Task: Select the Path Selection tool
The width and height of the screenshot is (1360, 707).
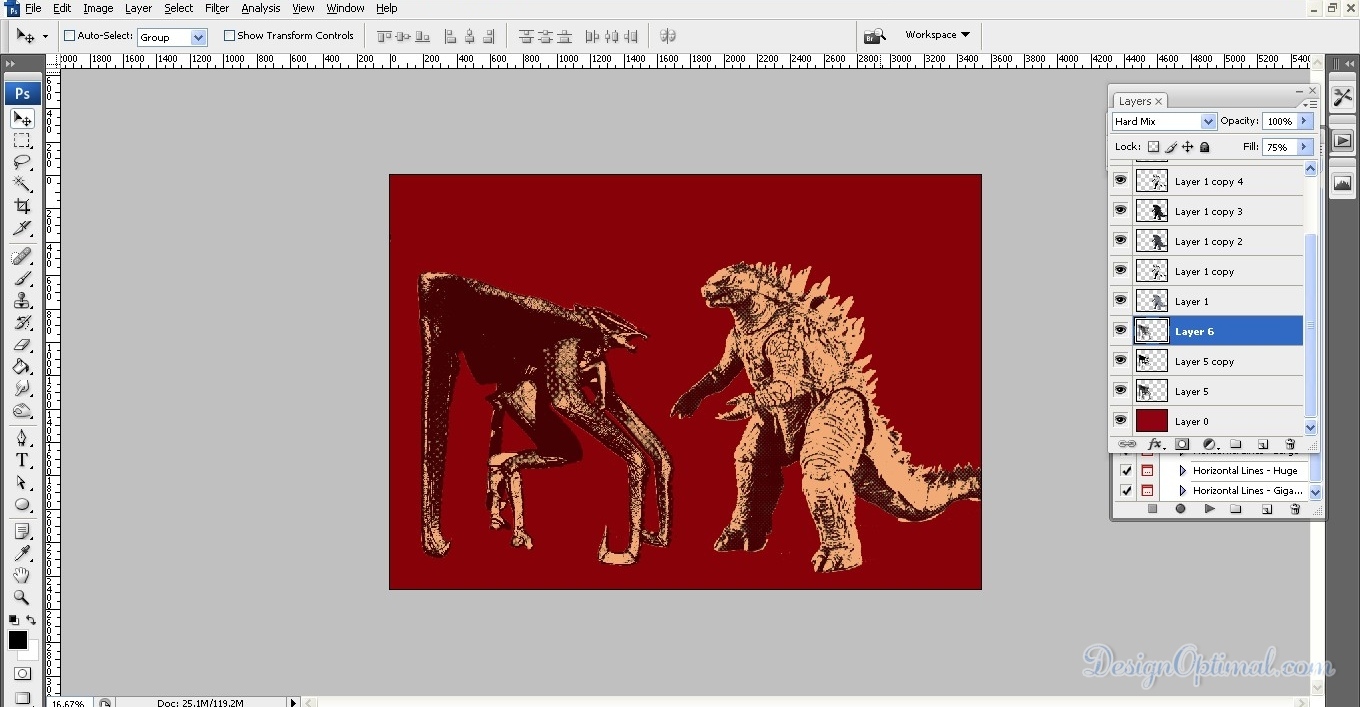Action: pos(22,482)
